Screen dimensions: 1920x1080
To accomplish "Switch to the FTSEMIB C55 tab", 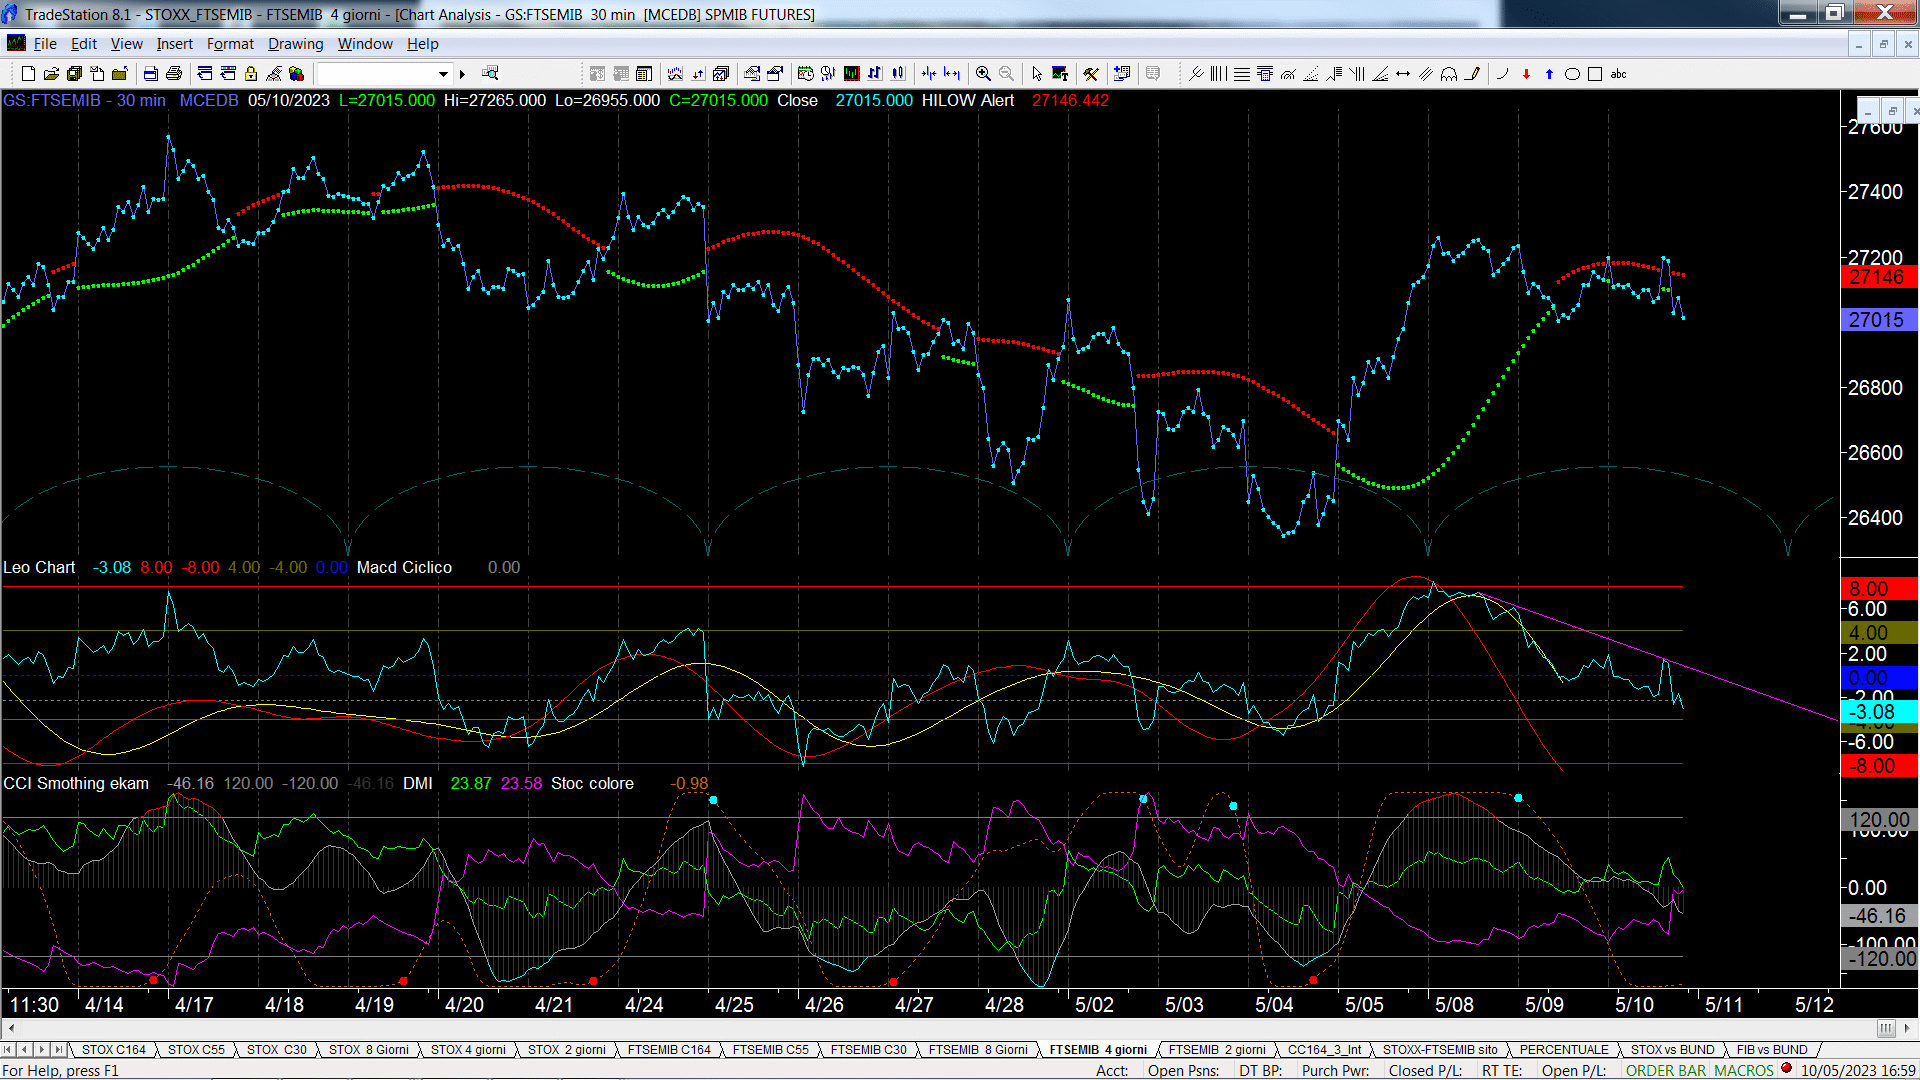I will [770, 1050].
